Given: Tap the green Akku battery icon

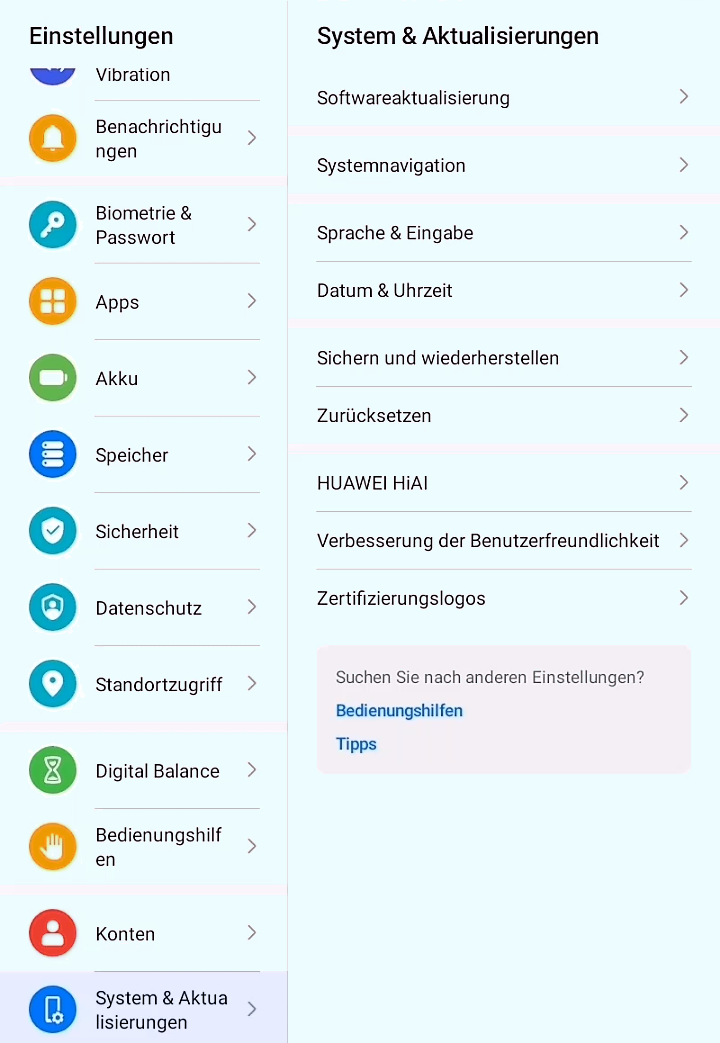Looking at the screenshot, I should [x=53, y=378].
